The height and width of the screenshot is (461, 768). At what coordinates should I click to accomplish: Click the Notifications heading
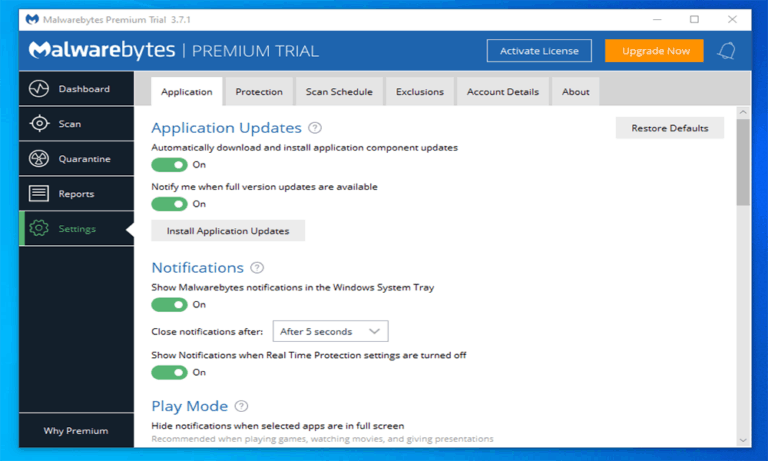coord(197,267)
